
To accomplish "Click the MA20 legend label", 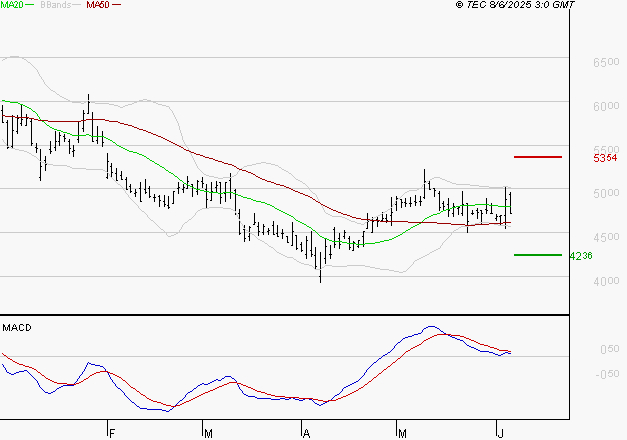I will (x=13, y=5).
